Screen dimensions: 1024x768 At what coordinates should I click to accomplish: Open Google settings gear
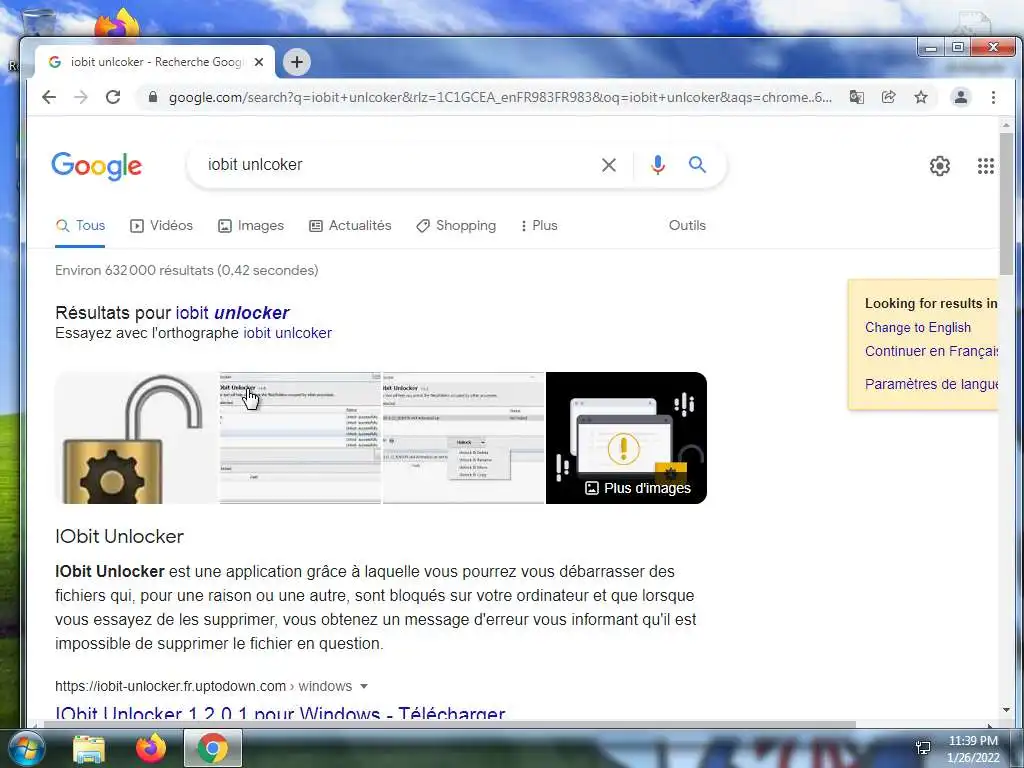[x=940, y=166]
